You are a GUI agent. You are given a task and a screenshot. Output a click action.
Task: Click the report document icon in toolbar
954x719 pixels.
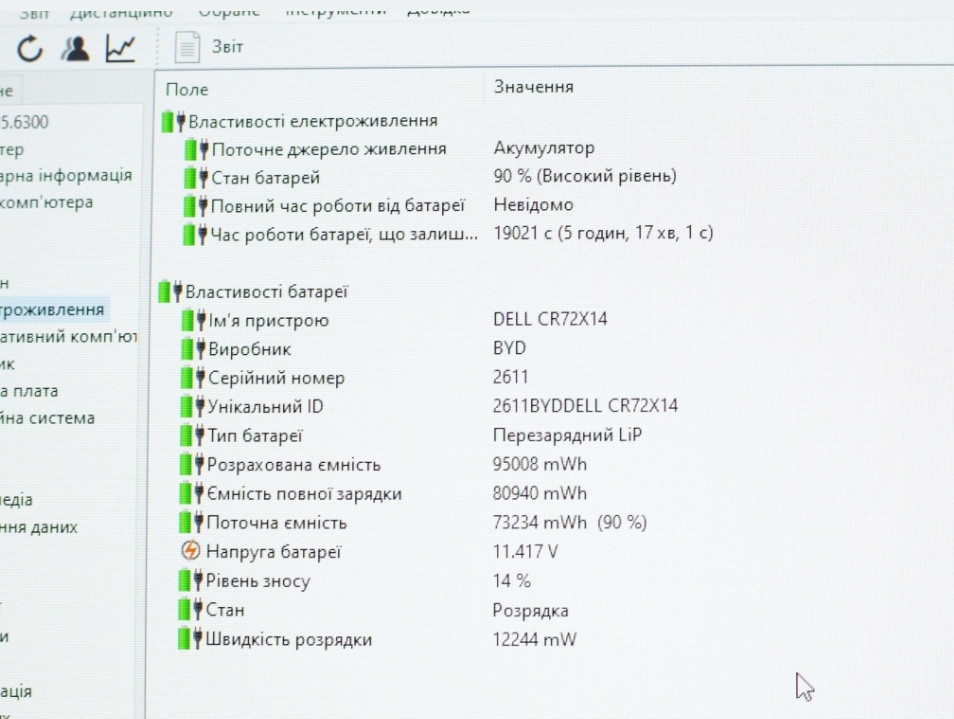pos(187,47)
